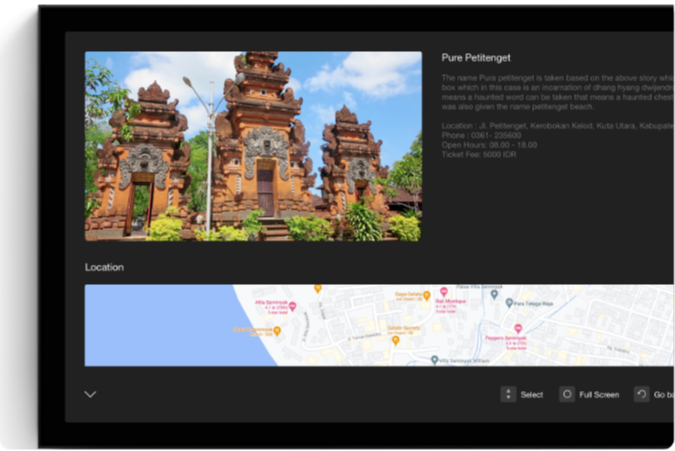The height and width of the screenshot is (451, 675).
Task: Click the Peppers Seminyak hotel pin
Action: [518, 328]
